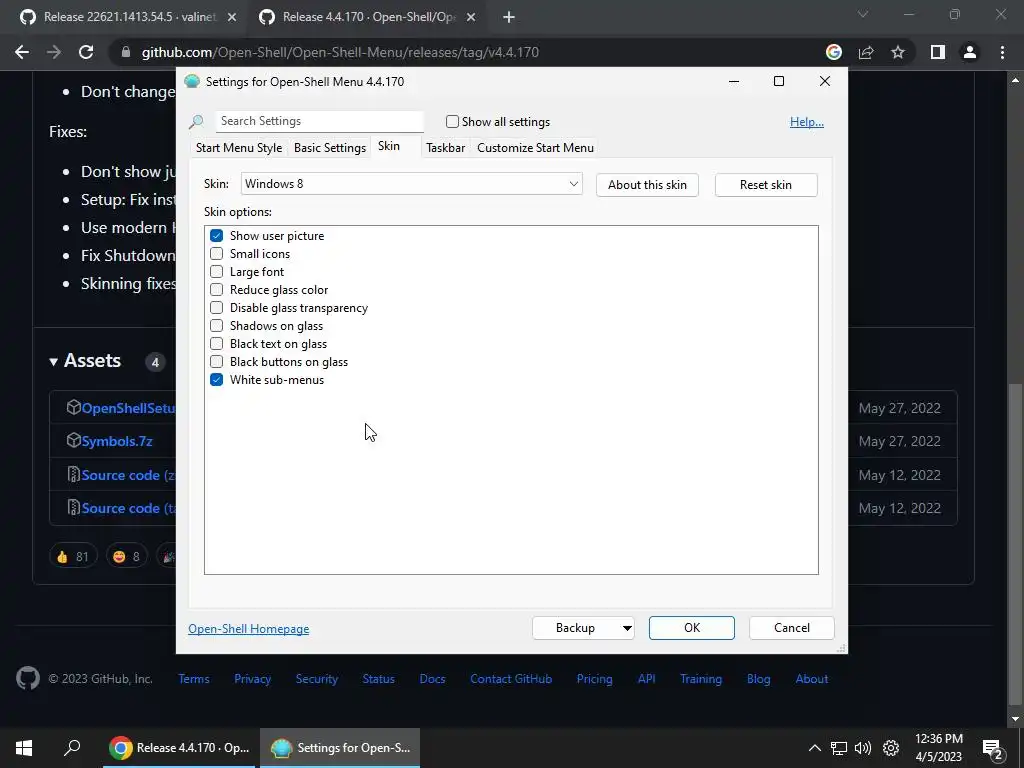Show hidden tray icons chevron
The width and height of the screenshot is (1024, 768).
(x=814, y=748)
